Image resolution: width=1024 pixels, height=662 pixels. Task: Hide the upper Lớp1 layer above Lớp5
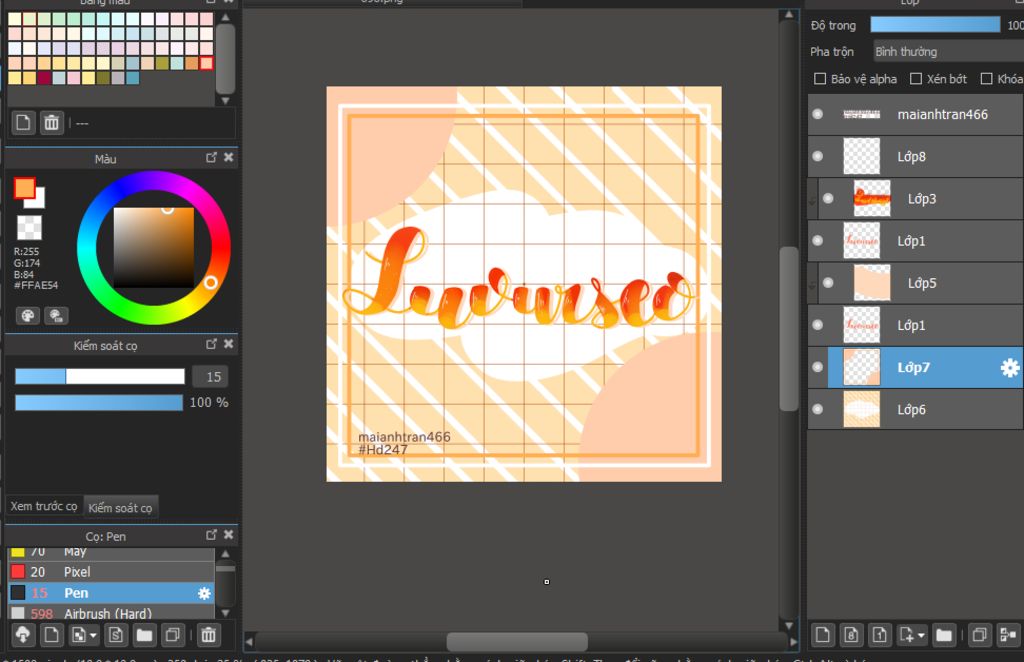pos(818,240)
